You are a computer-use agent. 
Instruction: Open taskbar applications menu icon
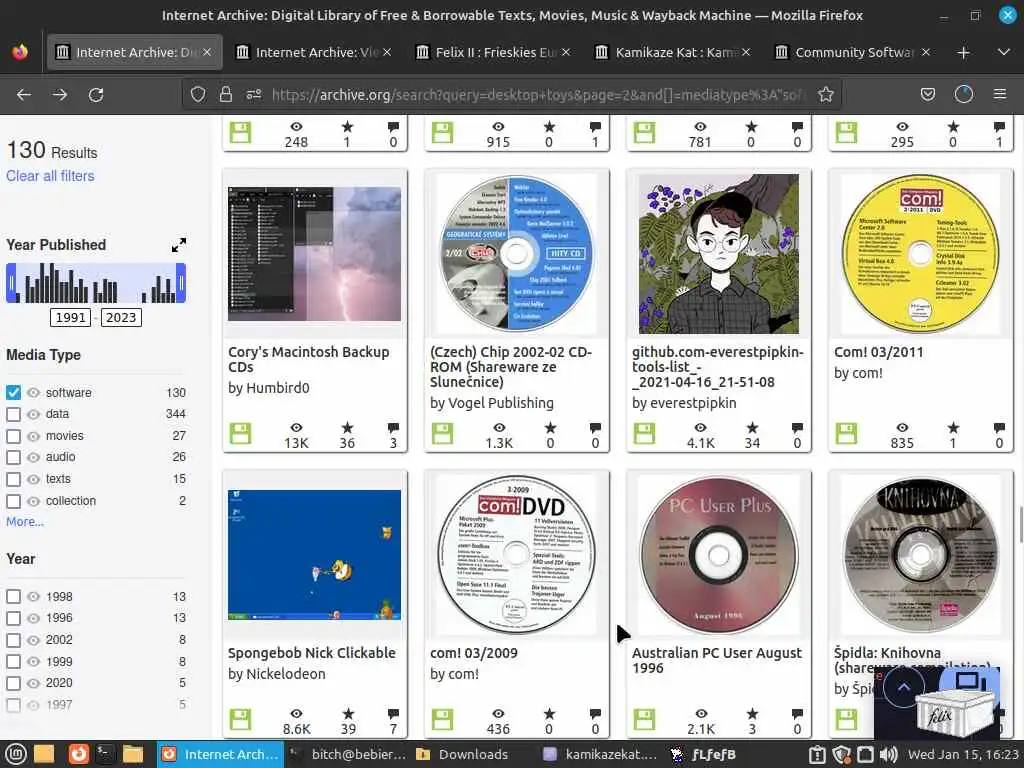(x=16, y=754)
